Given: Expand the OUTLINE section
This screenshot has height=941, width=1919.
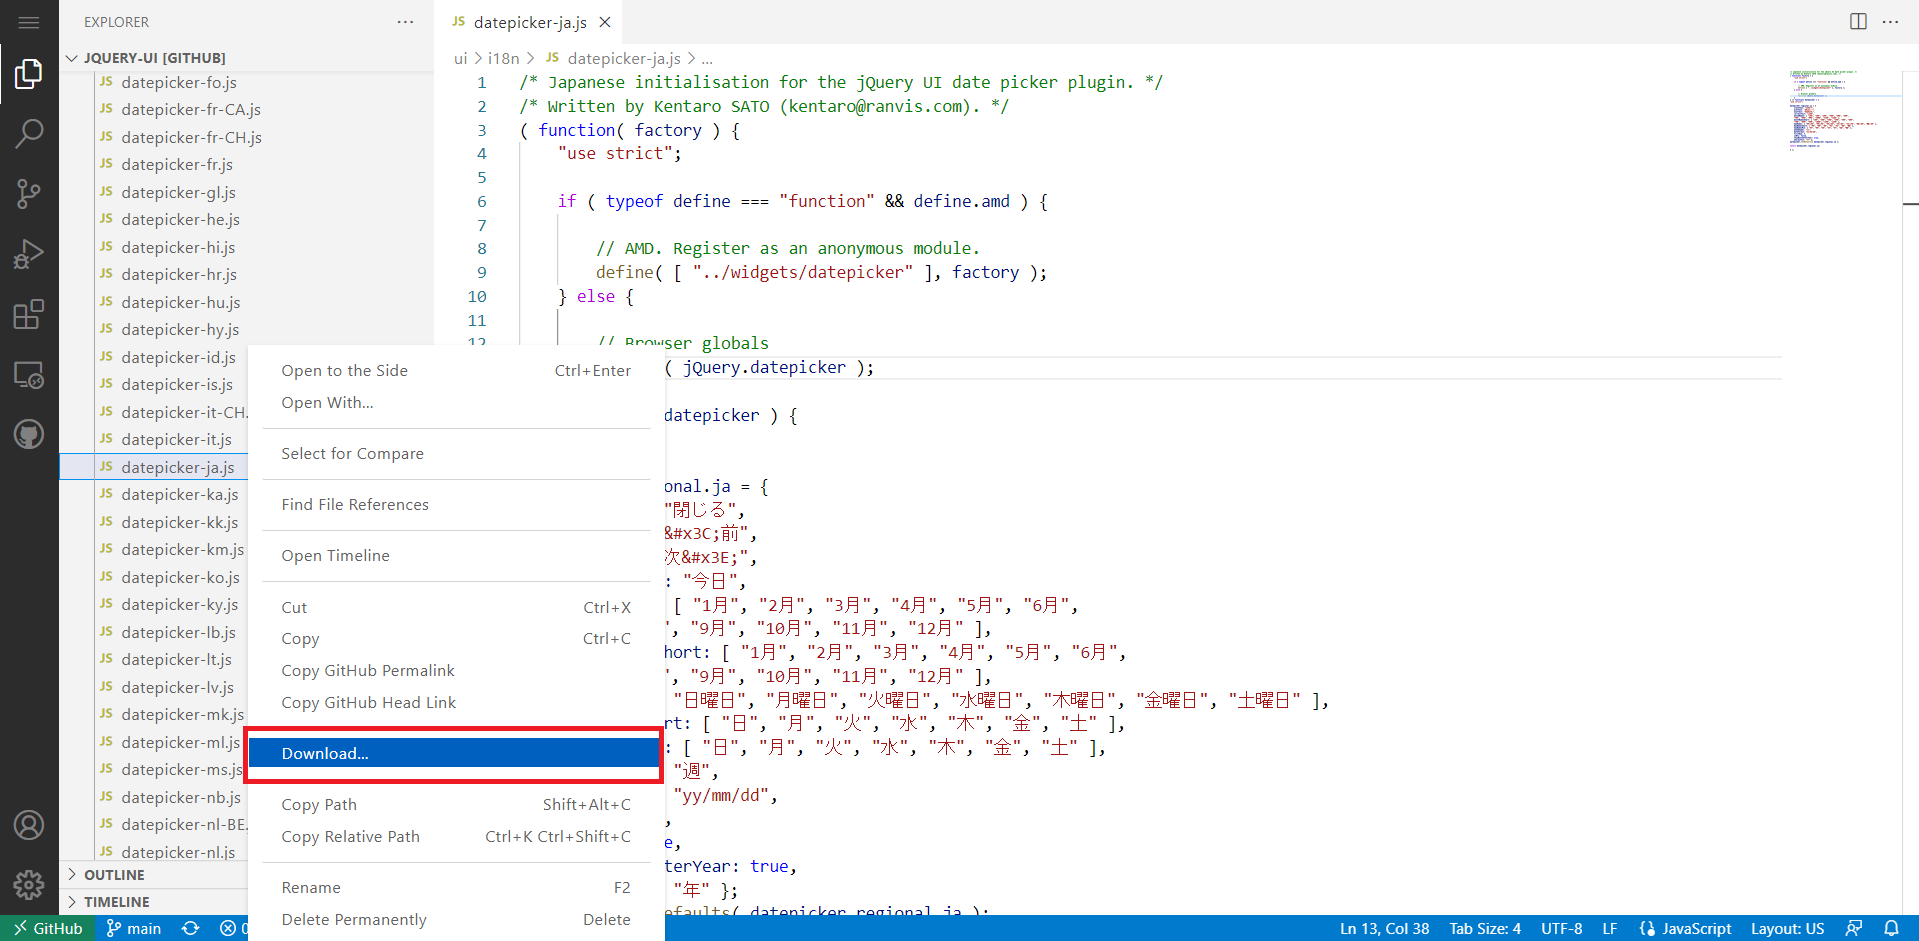Looking at the screenshot, I should click(x=154, y=875).
